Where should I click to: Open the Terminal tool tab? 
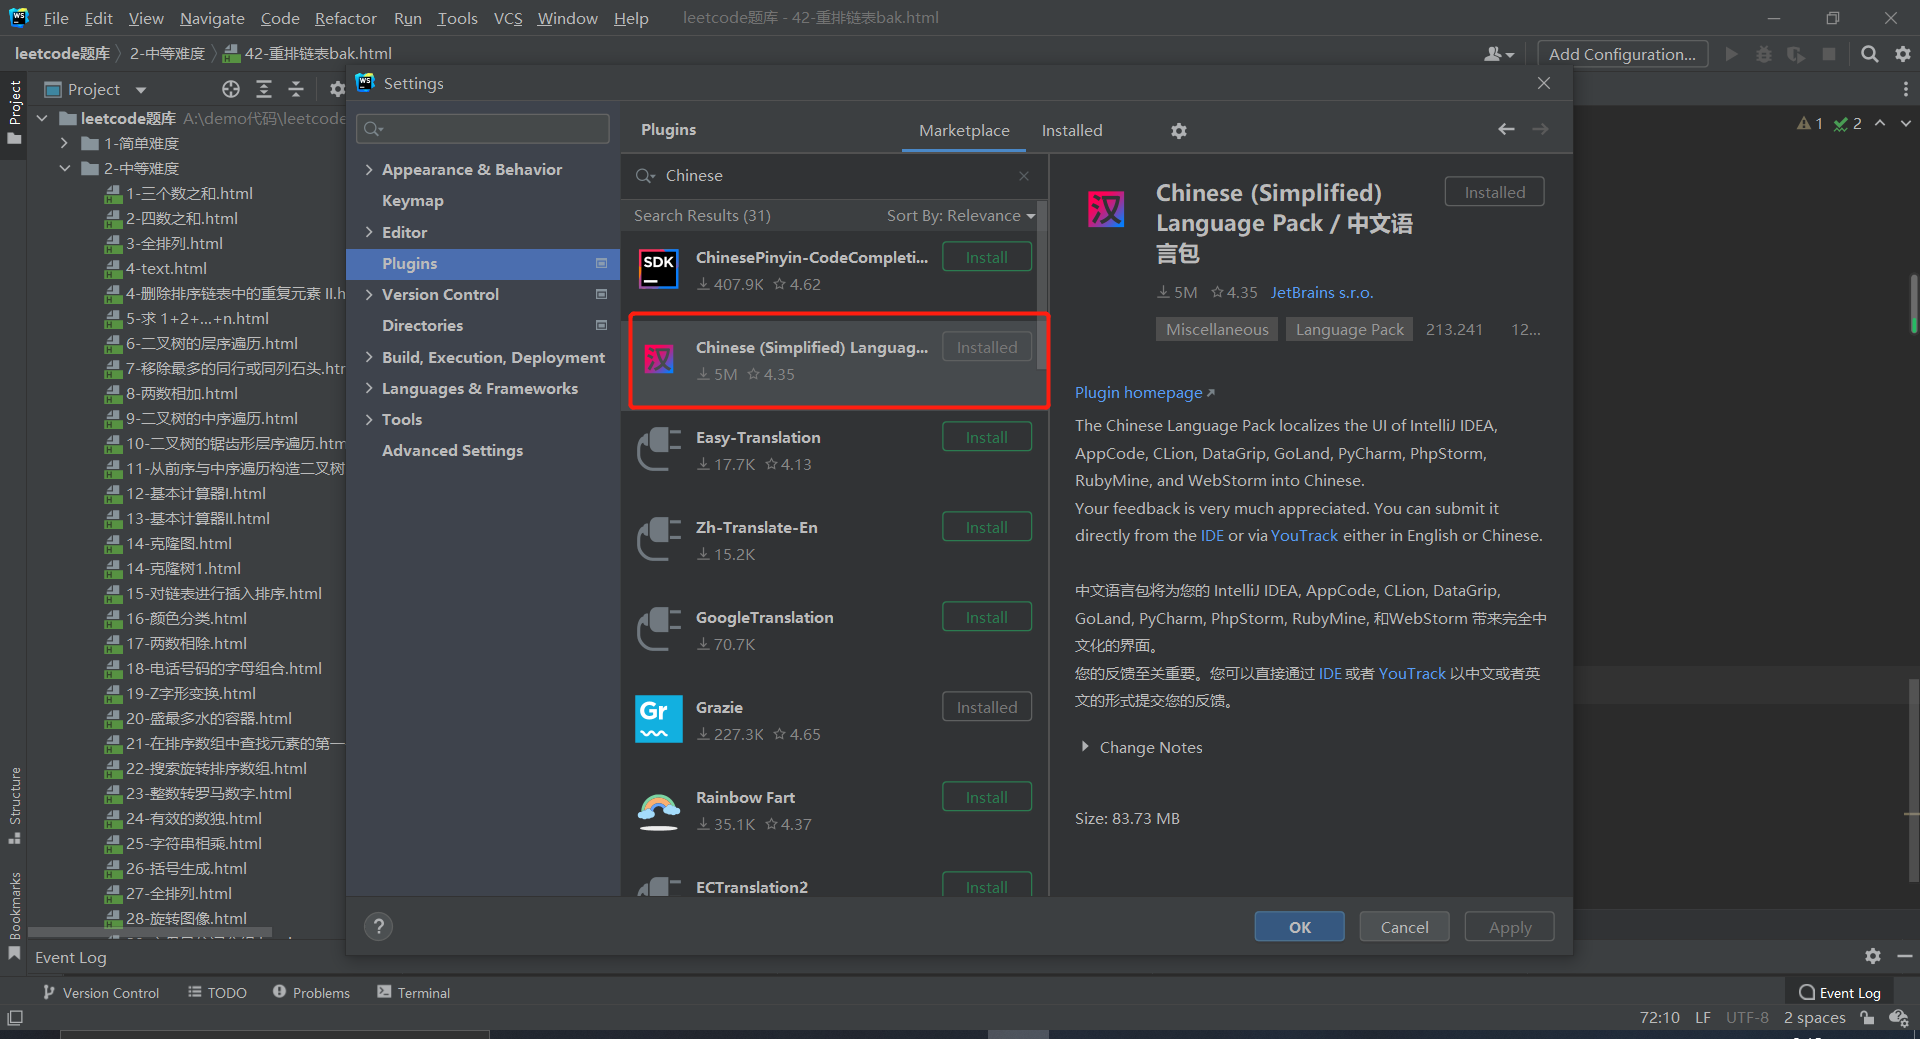click(413, 992)
